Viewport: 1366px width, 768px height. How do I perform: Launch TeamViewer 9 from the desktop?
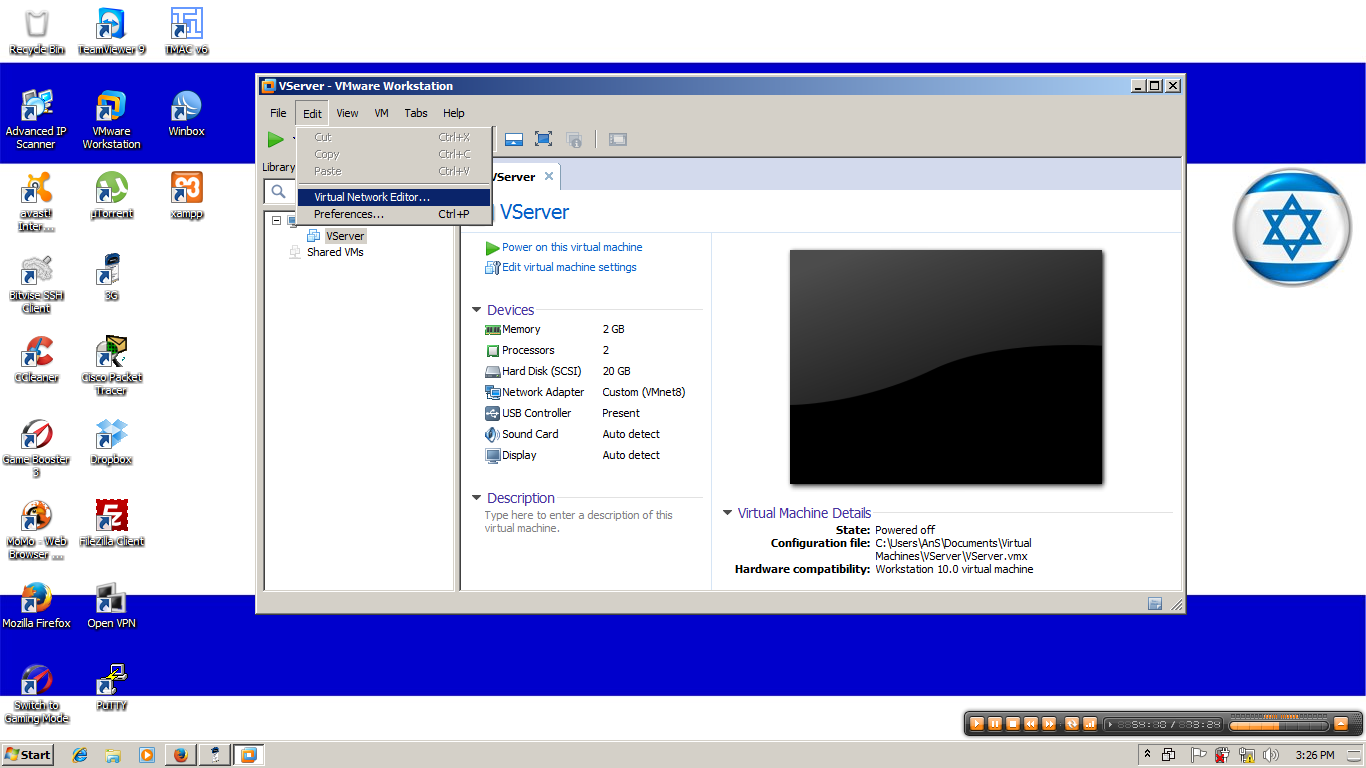pyautogui.click(x=112, y=31)
